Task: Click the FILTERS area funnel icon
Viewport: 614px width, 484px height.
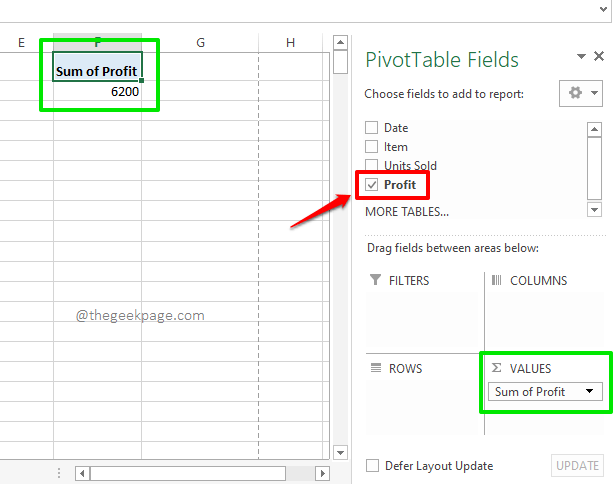Action: coord(375,281)
